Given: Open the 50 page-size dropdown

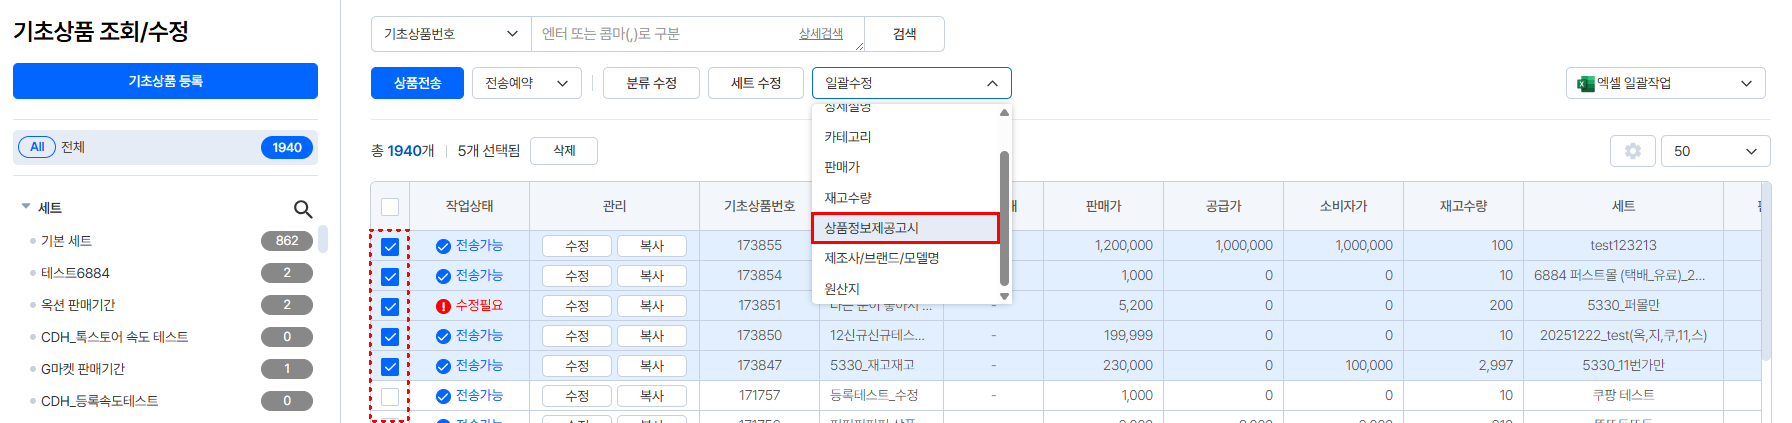Looking at the screenshot, I should pos(1715,151).
